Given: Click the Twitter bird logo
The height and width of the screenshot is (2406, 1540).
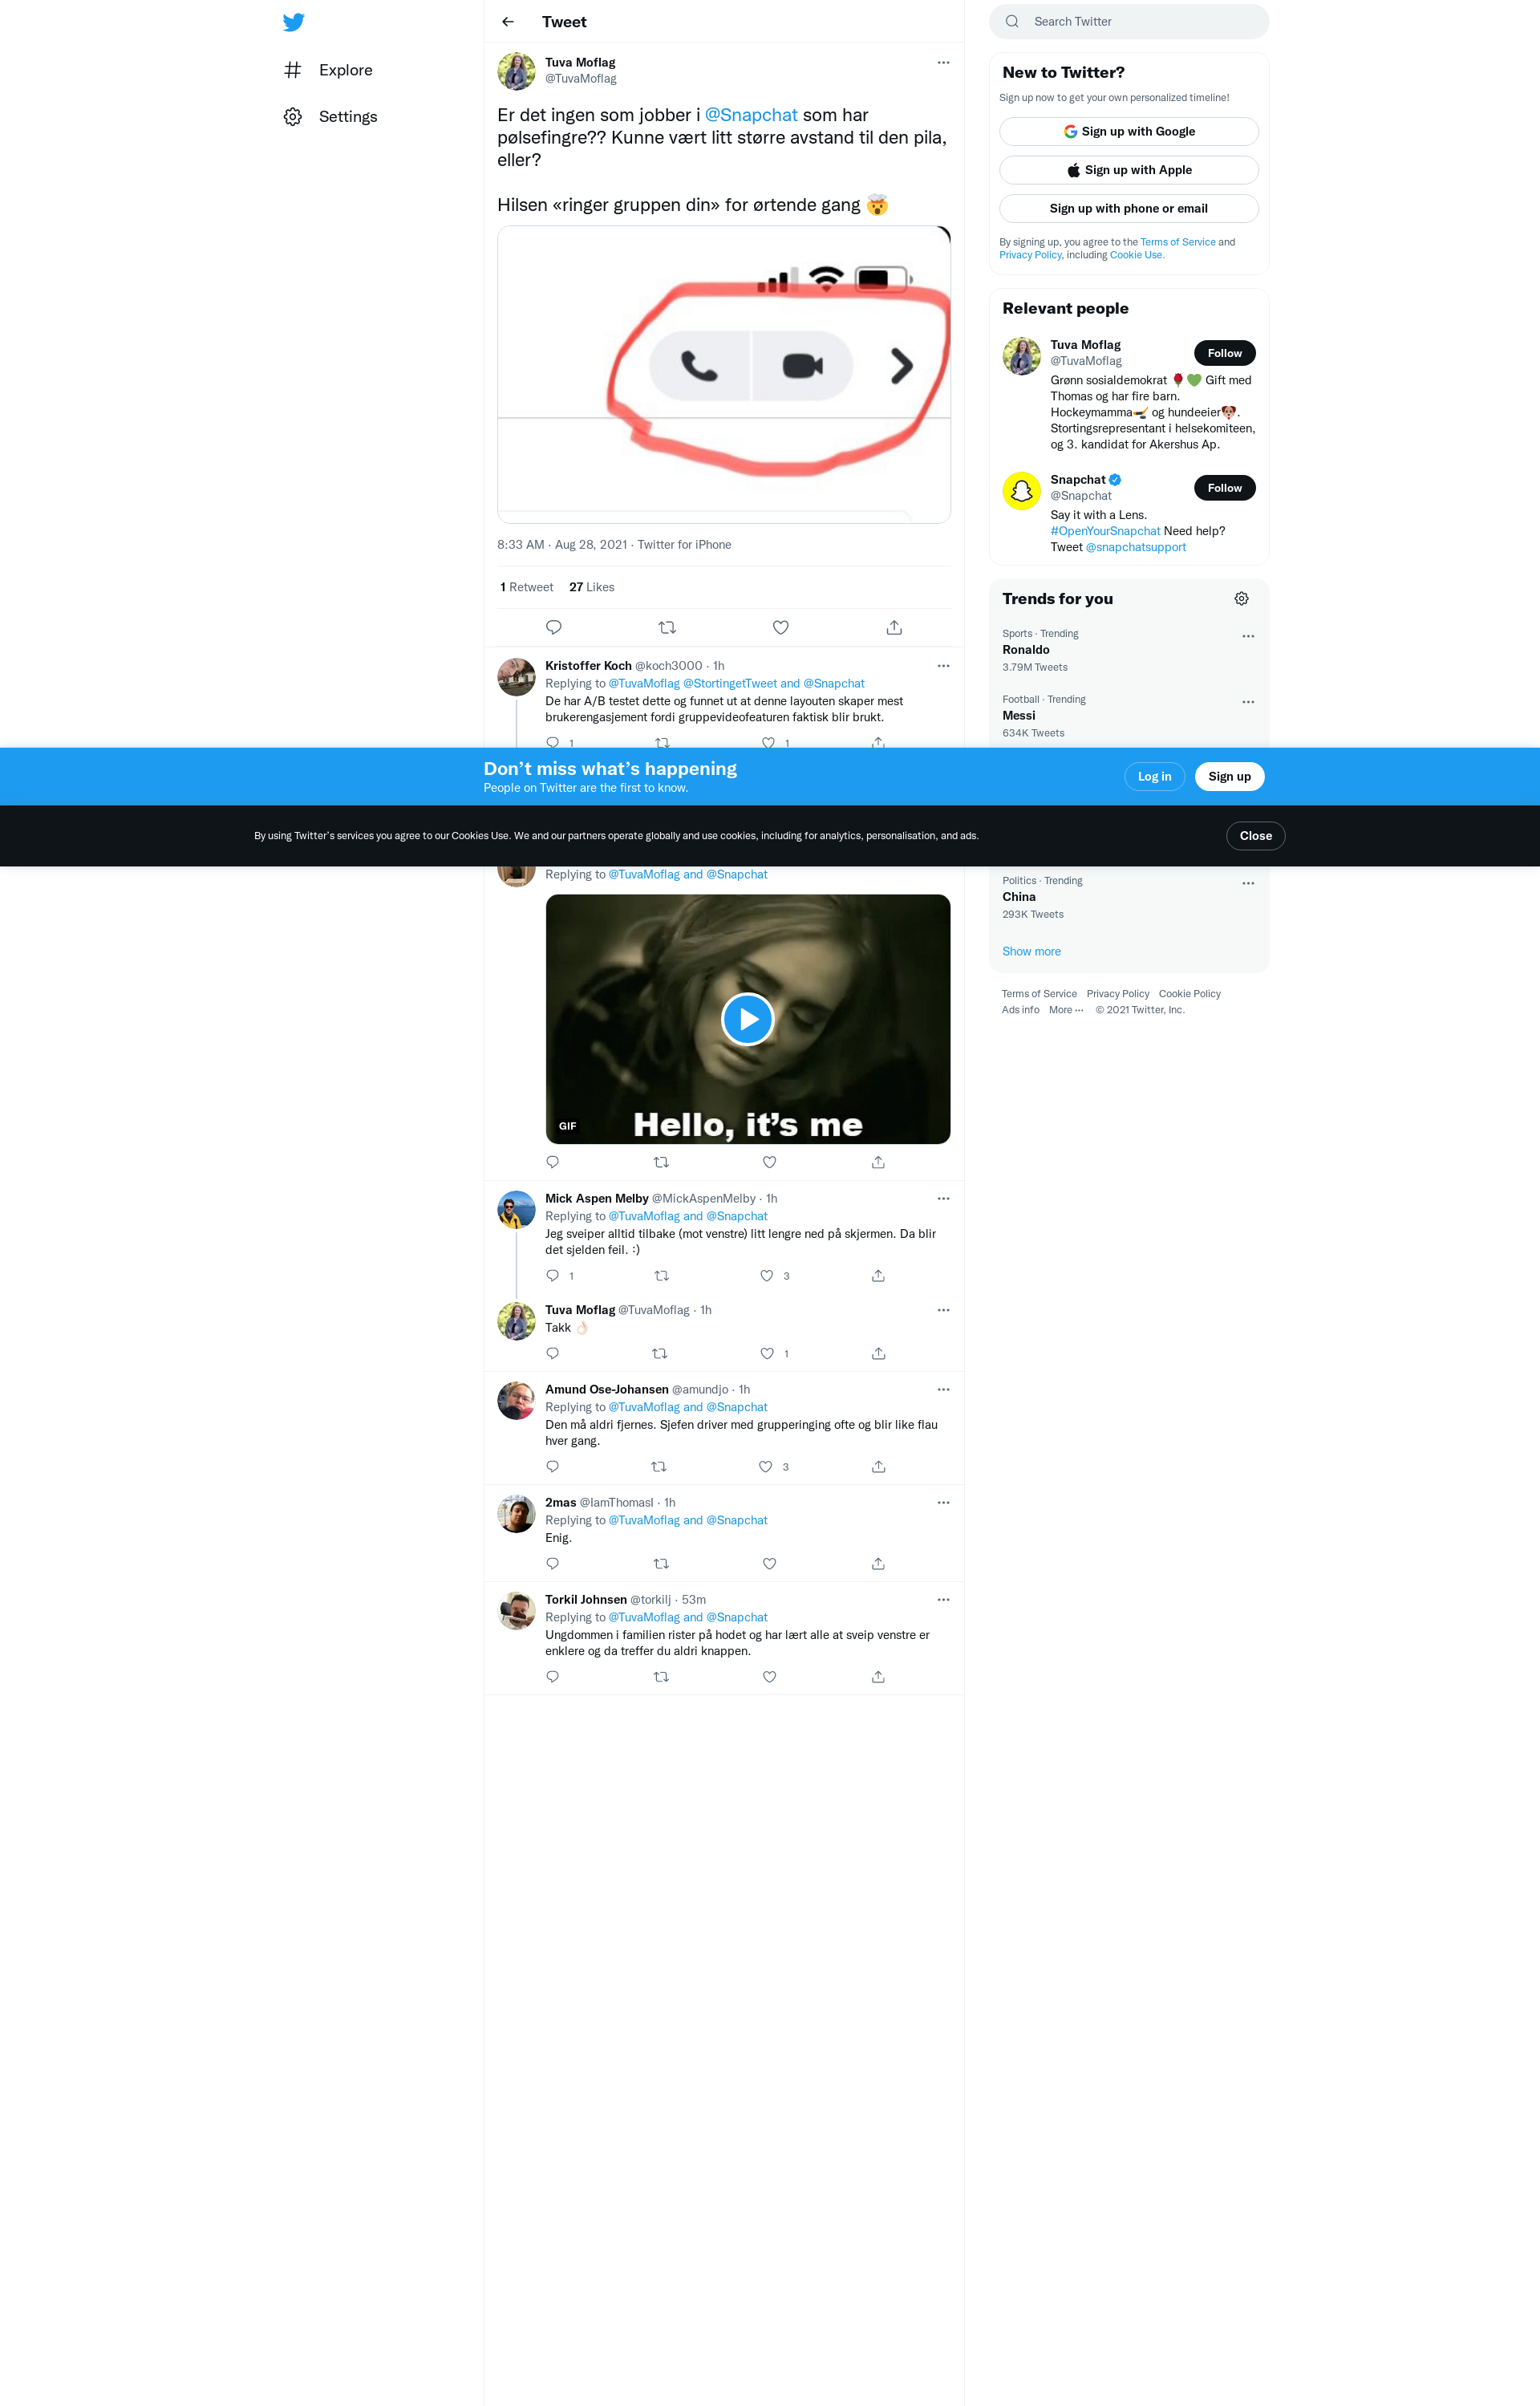Looking at the screenshot, I should [x=293, y=22].
